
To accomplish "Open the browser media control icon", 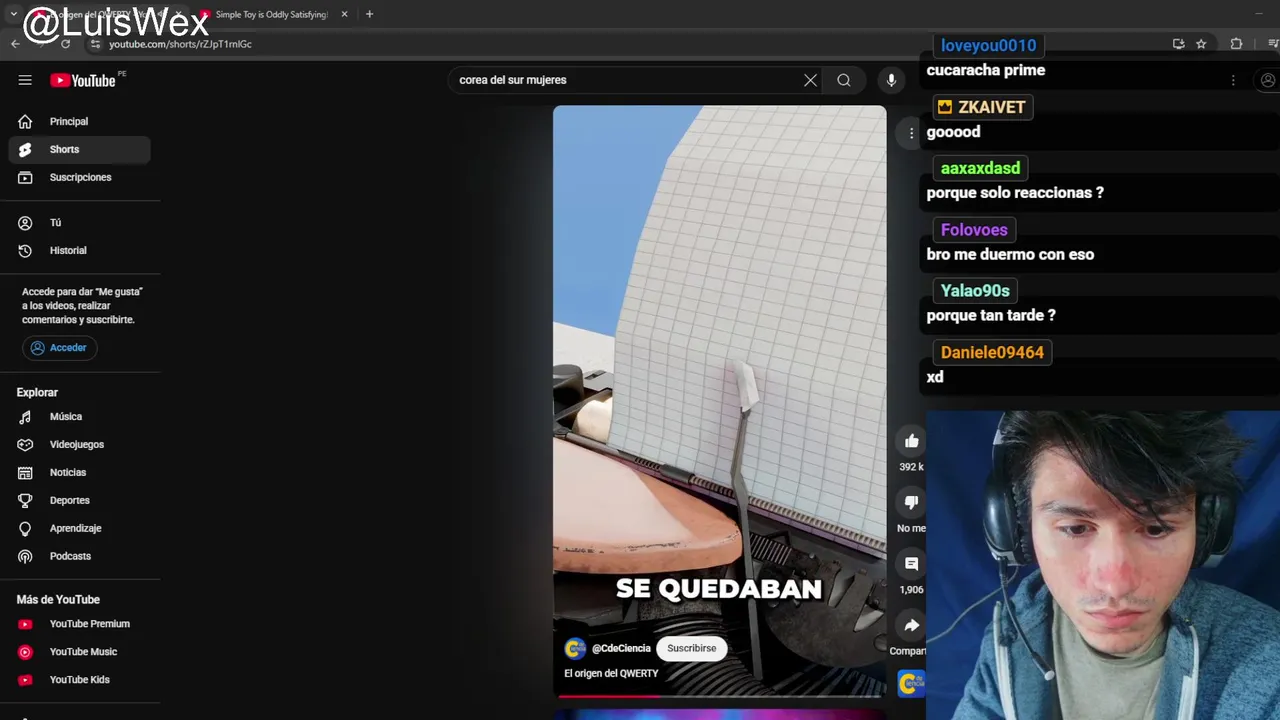I will click(x=1272, y=44).
